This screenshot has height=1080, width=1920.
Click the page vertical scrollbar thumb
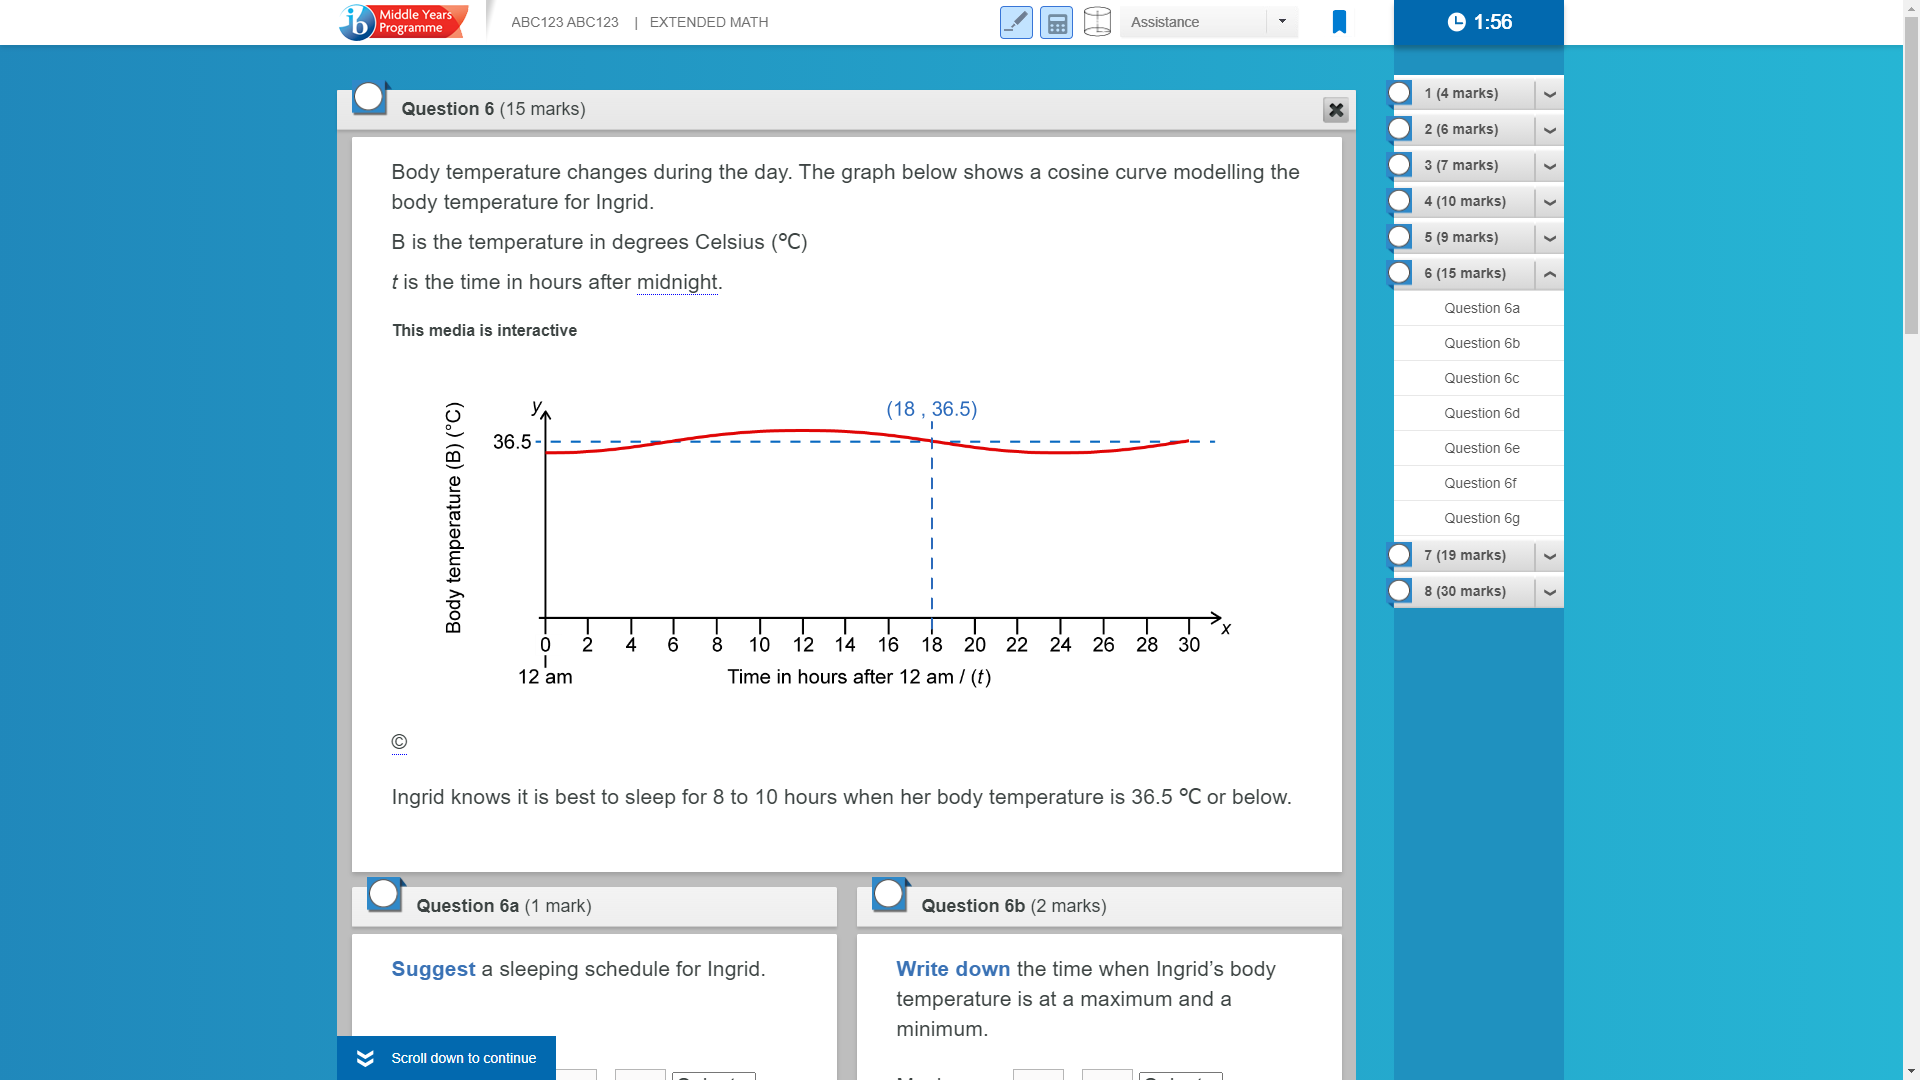coord(1911,177)
